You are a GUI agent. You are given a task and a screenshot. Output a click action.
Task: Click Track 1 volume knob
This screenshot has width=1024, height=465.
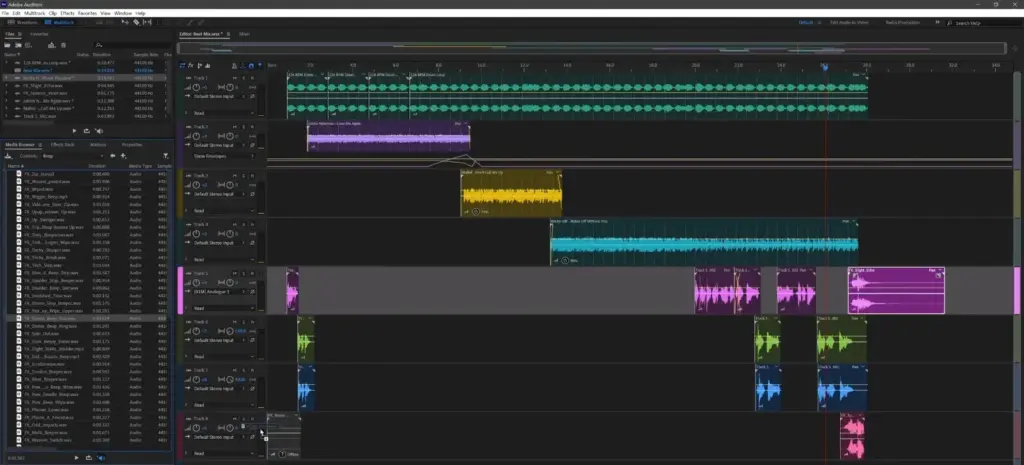pos(196,88)
